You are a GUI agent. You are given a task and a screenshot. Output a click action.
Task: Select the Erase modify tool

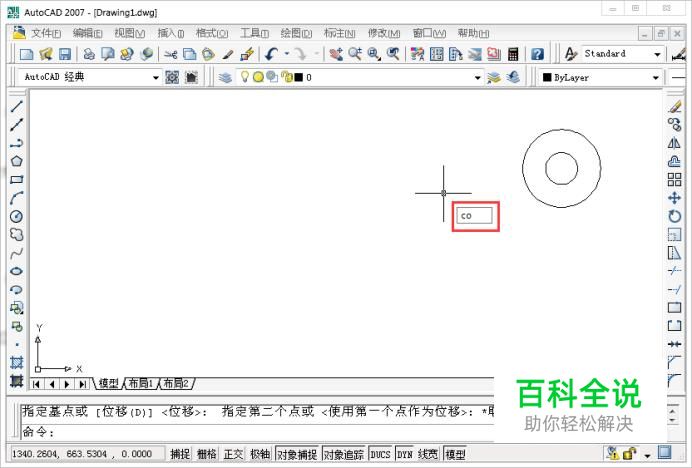click(x=674, y=106)
